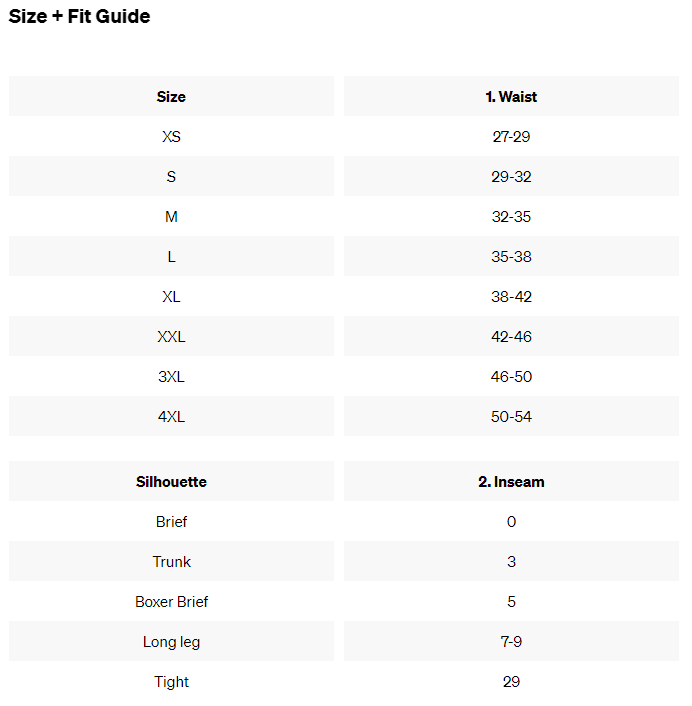Select the XL size cell
The height and width of the screenshot is (706, 692).
click(171, 297)
